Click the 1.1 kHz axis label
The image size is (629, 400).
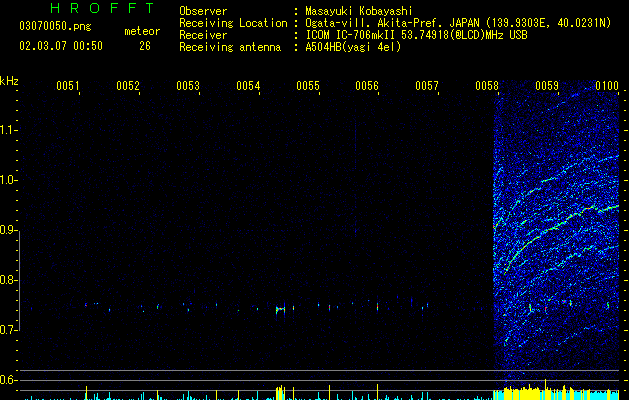(x=7, y=130)
